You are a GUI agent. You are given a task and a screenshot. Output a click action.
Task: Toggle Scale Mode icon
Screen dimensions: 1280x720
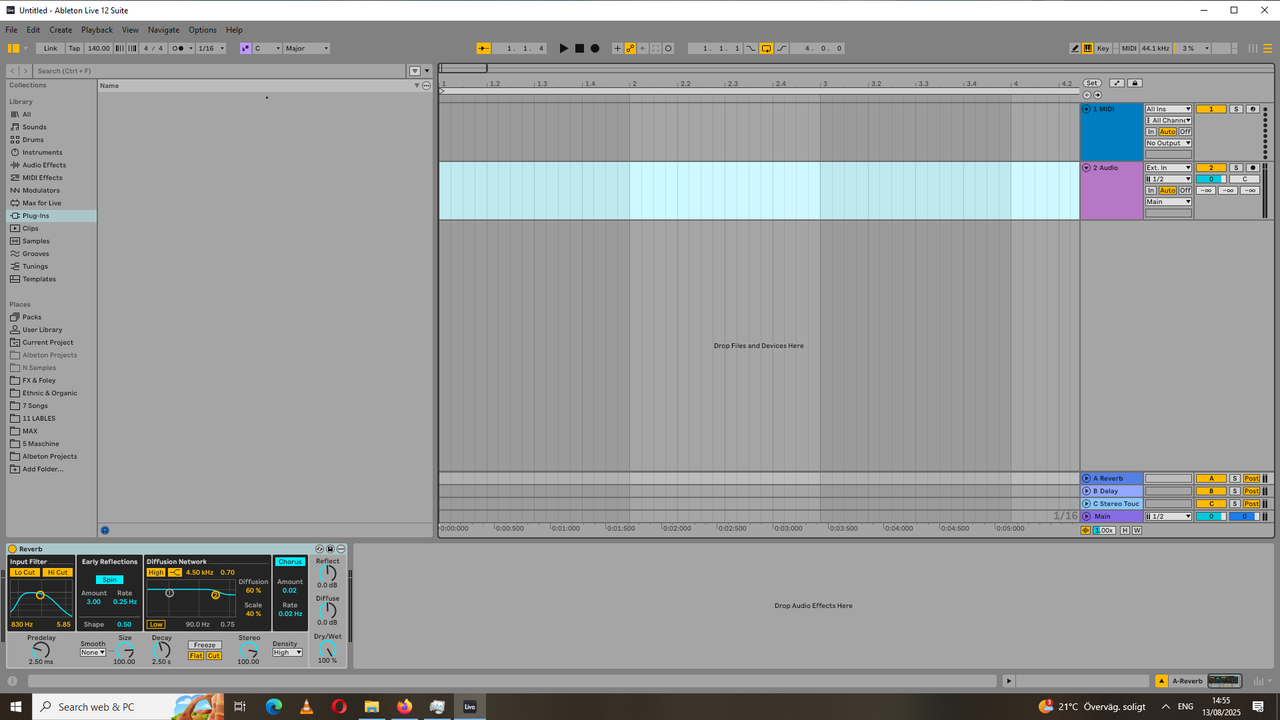pos(246,48)
